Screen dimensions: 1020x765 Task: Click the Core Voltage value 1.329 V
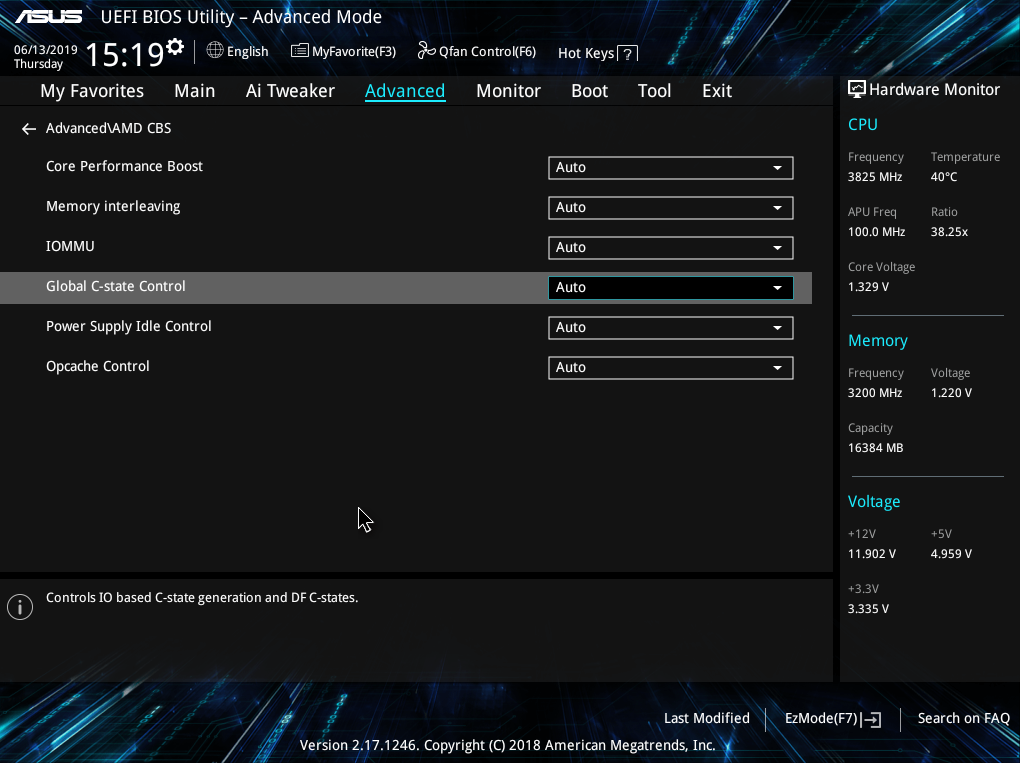pos(868,287)
